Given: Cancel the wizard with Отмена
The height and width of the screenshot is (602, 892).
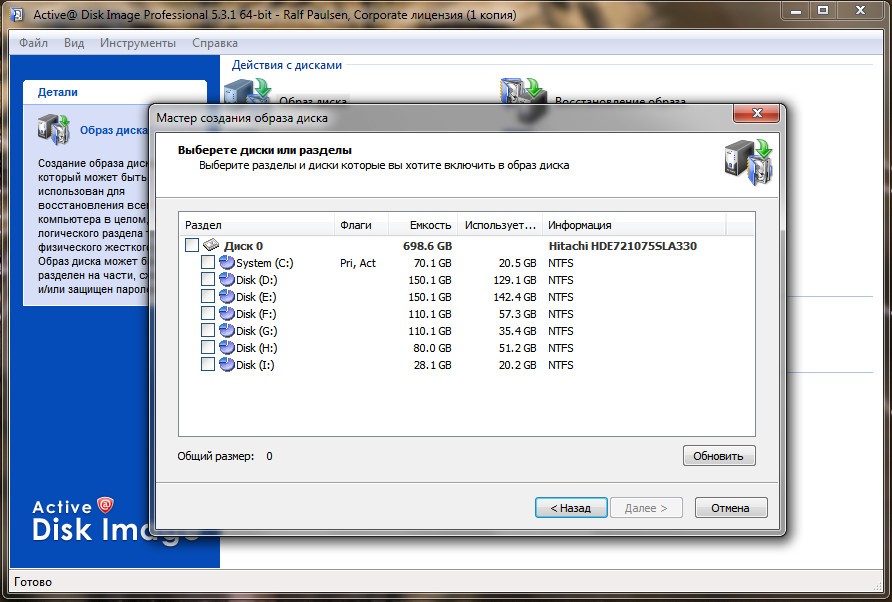Looking at the screenshot, I should click(x=731, y=508).
